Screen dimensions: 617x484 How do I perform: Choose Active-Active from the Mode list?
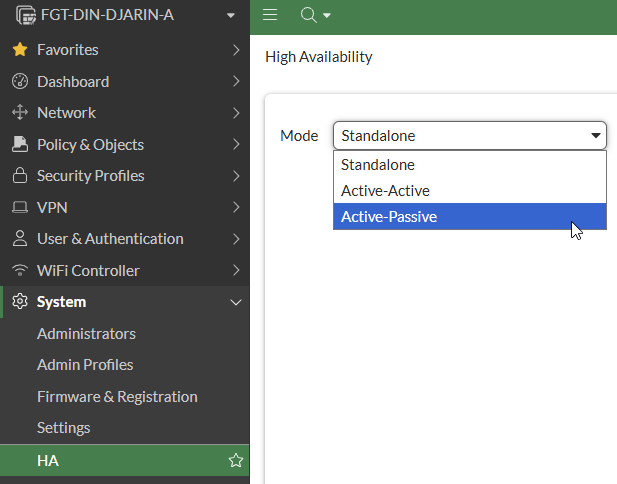[470, 190]
